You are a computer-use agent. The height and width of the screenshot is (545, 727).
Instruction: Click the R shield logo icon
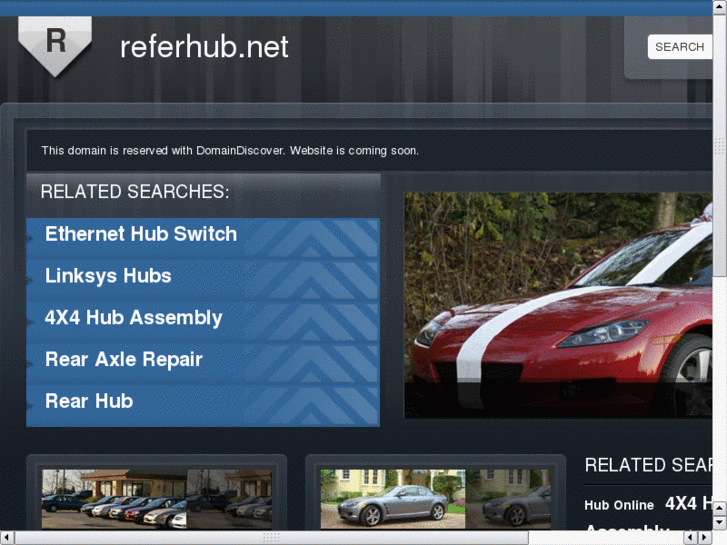55,46
